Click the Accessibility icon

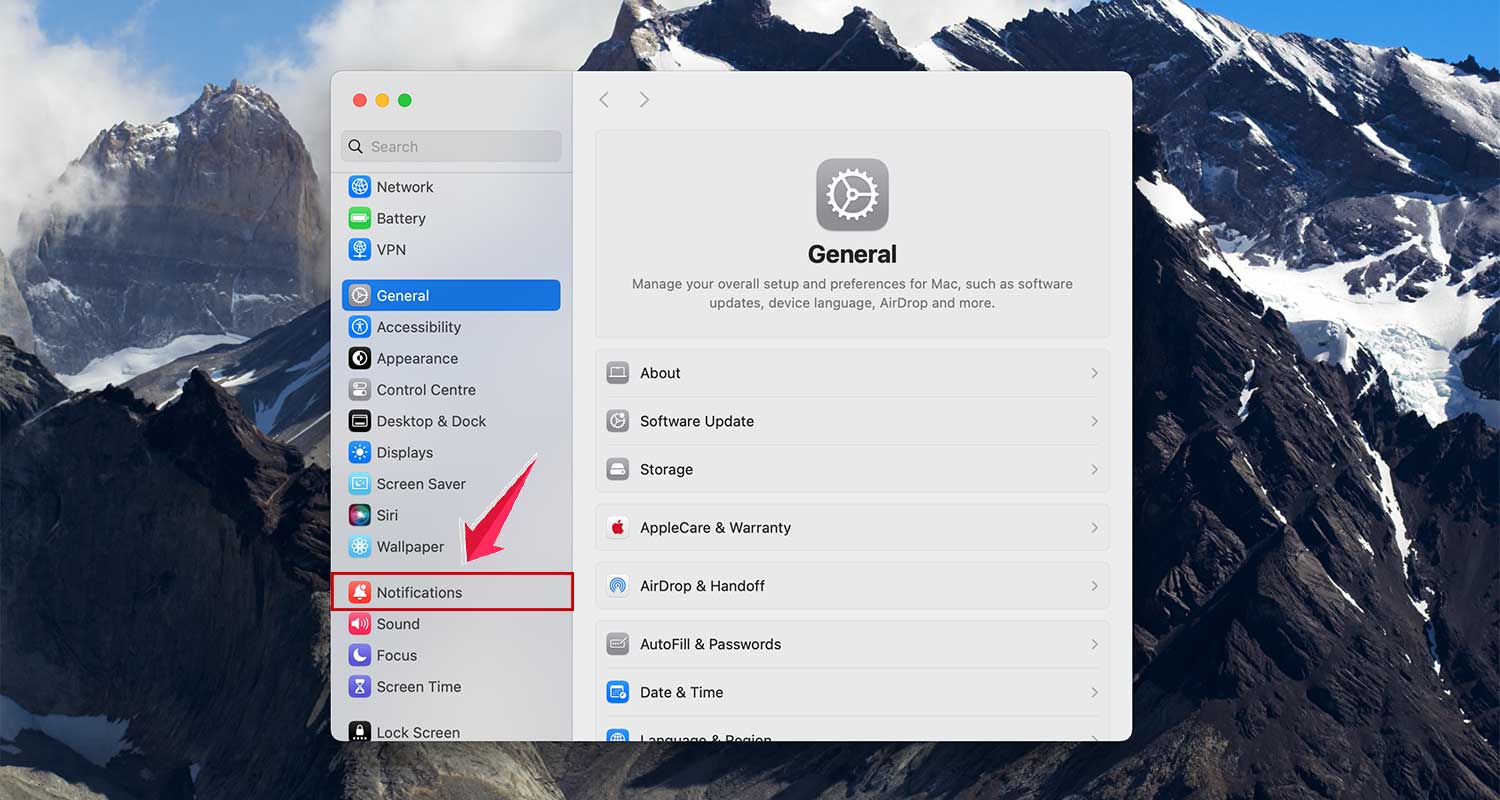[x=361, y=327]
